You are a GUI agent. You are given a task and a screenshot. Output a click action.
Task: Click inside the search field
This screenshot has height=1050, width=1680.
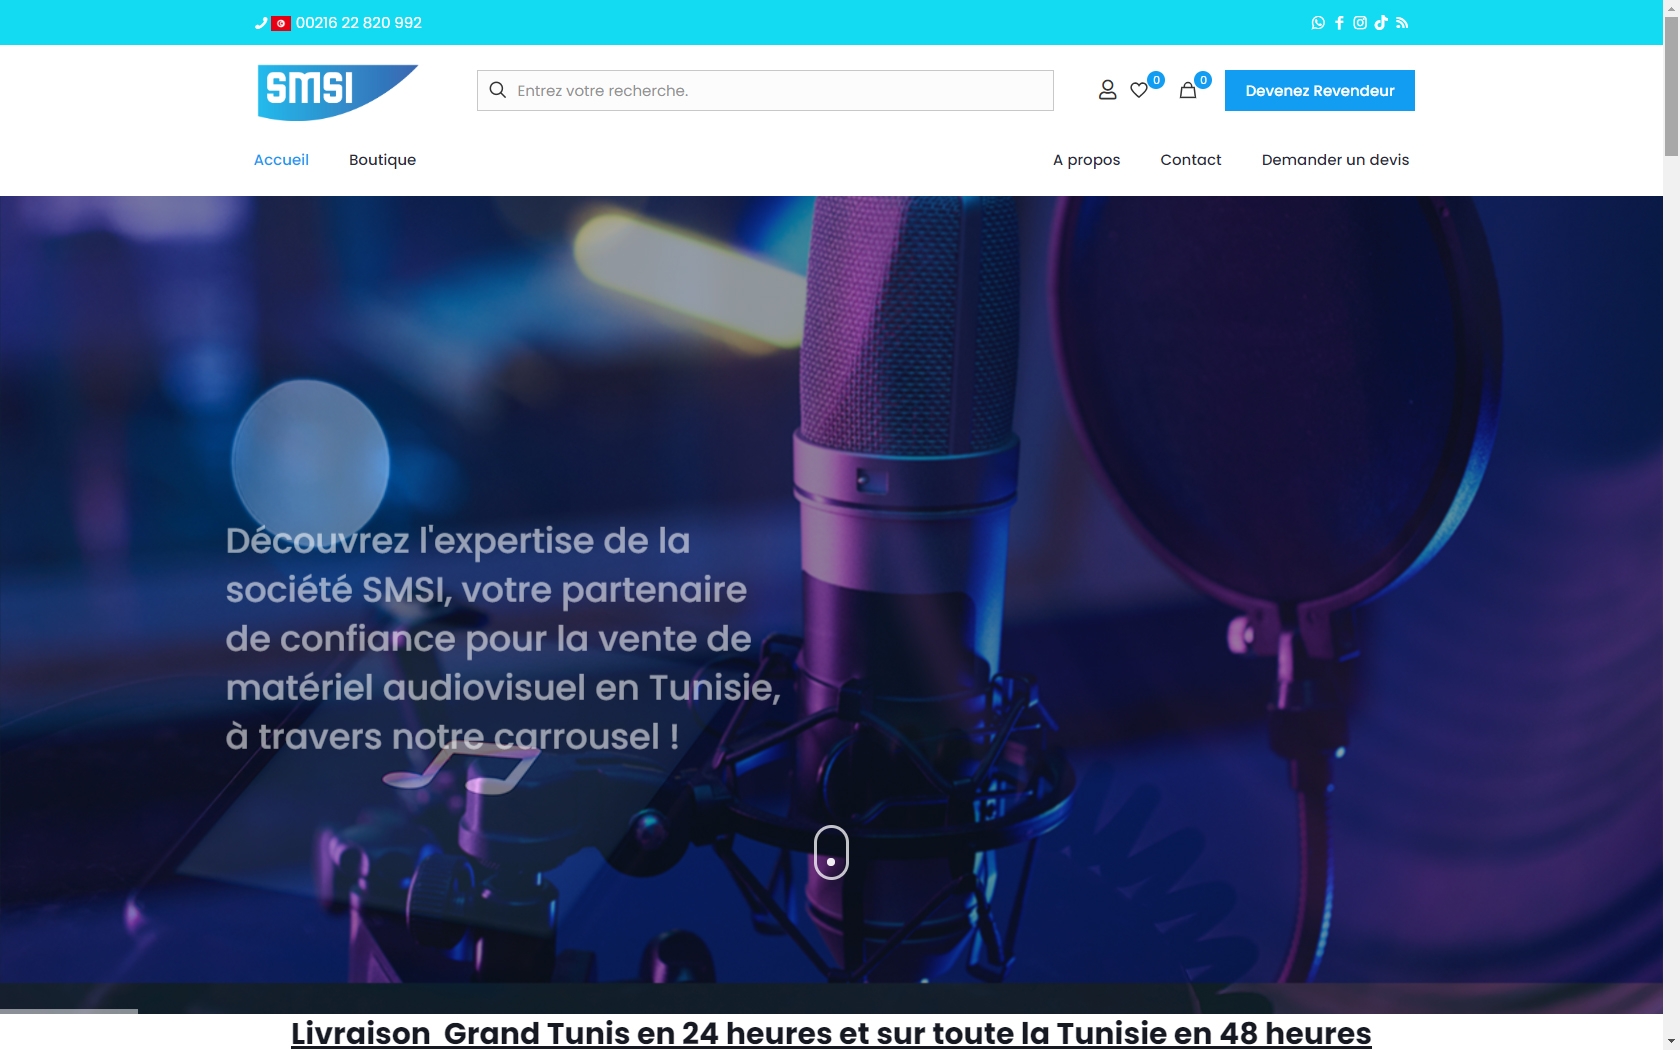(x=765, y=90)
